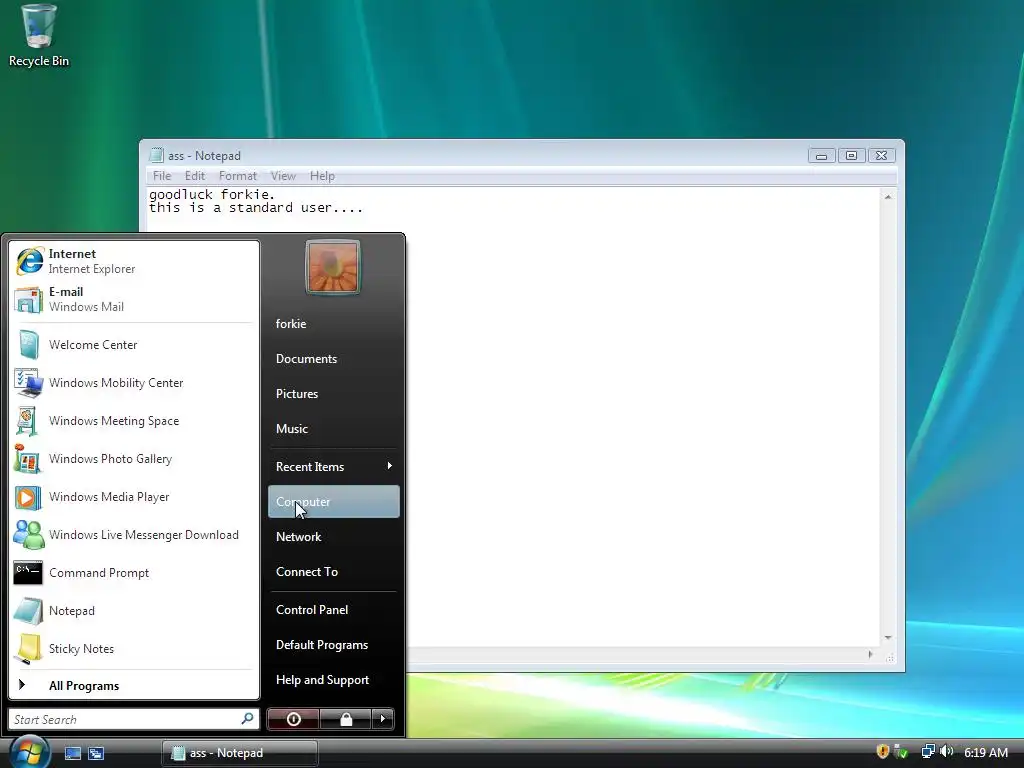Maximize the Notepad window
The image size is (1024, 768).
852,155
